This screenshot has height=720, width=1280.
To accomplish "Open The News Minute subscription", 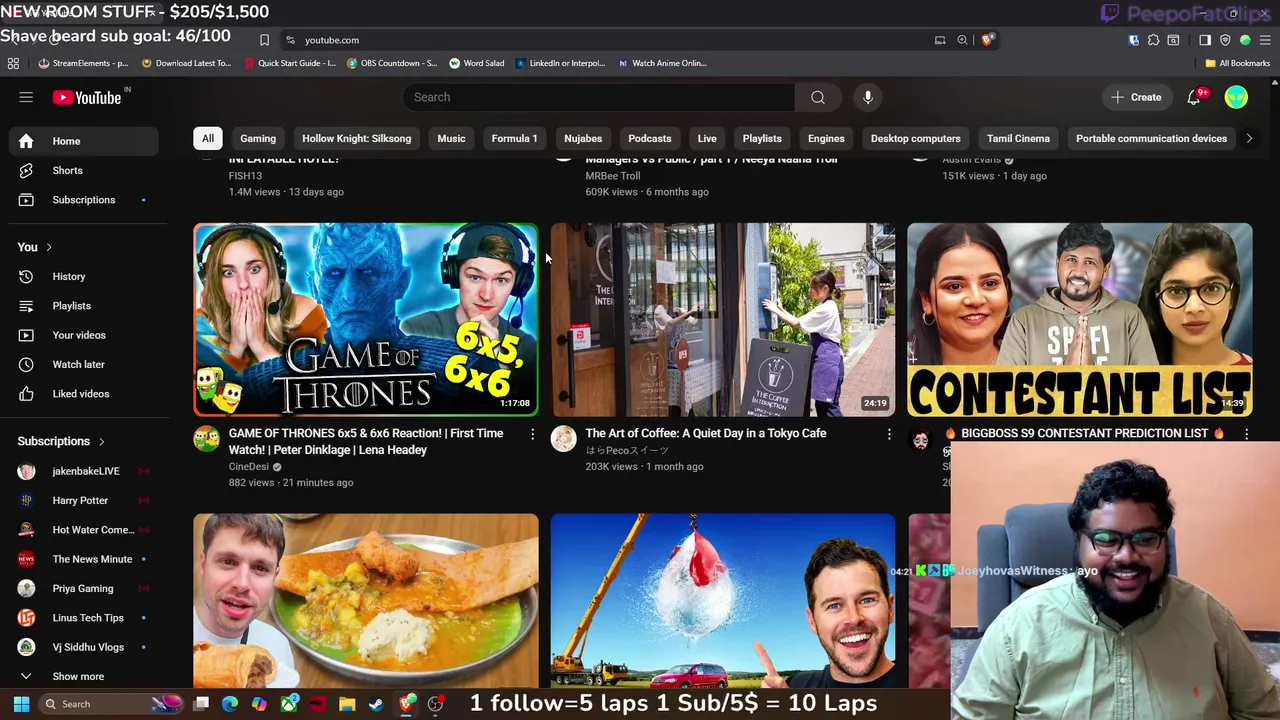I will click(84, 559).
